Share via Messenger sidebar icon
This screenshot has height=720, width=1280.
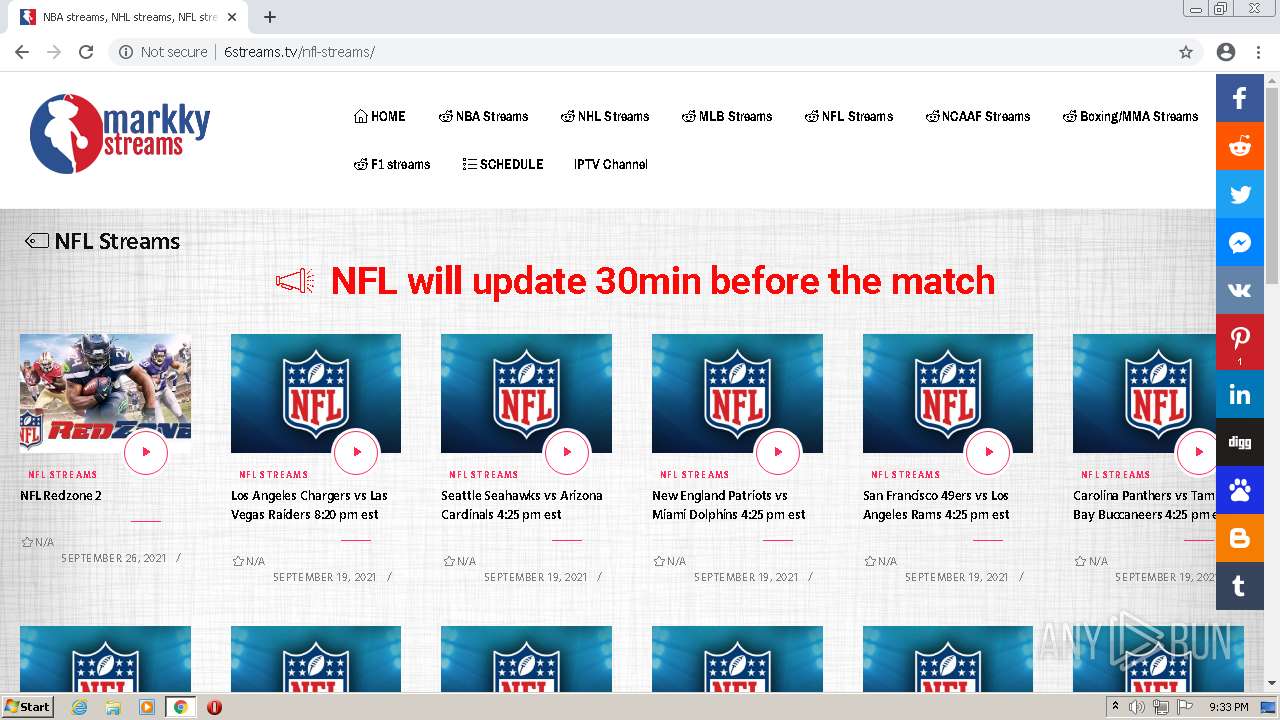(x=1240, y=242)
